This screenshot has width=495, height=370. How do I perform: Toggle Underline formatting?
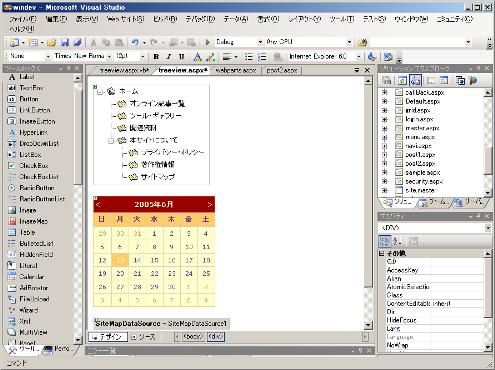pos(181,57)
